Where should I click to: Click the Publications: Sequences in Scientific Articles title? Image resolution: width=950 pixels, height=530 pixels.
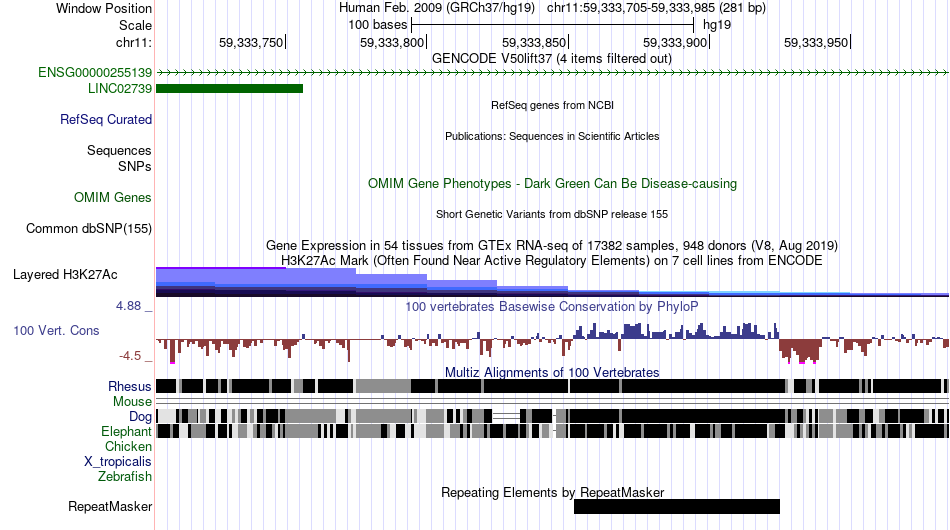(552, 136)
